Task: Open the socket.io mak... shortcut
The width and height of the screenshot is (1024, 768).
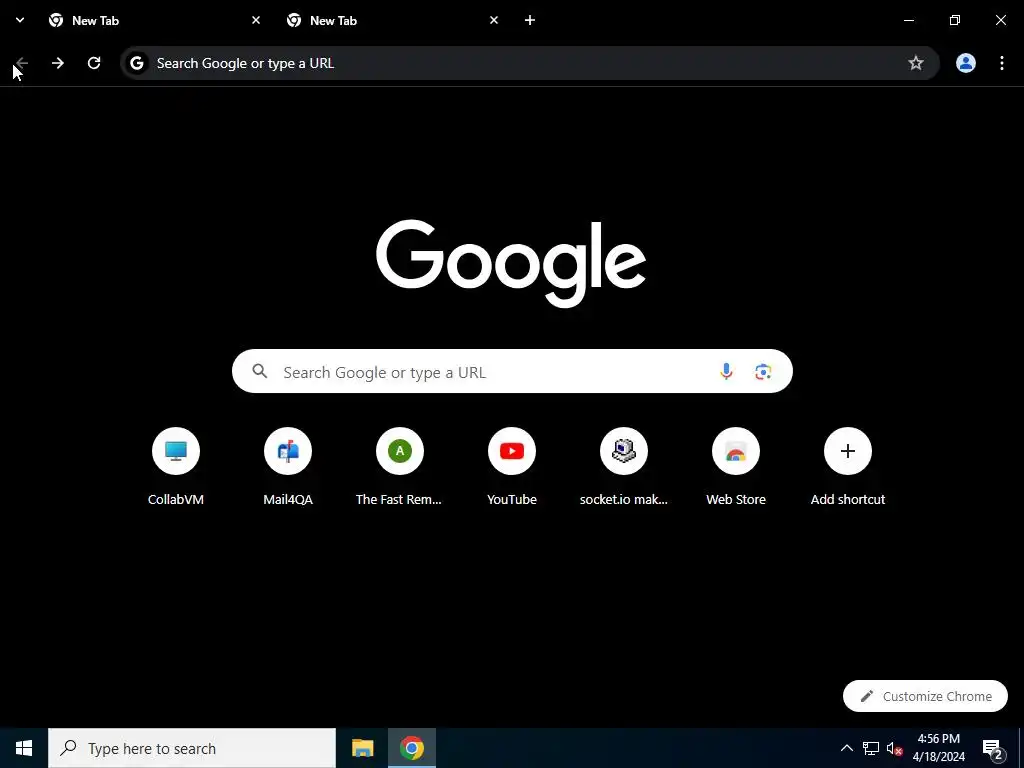Action: point(624,466)
